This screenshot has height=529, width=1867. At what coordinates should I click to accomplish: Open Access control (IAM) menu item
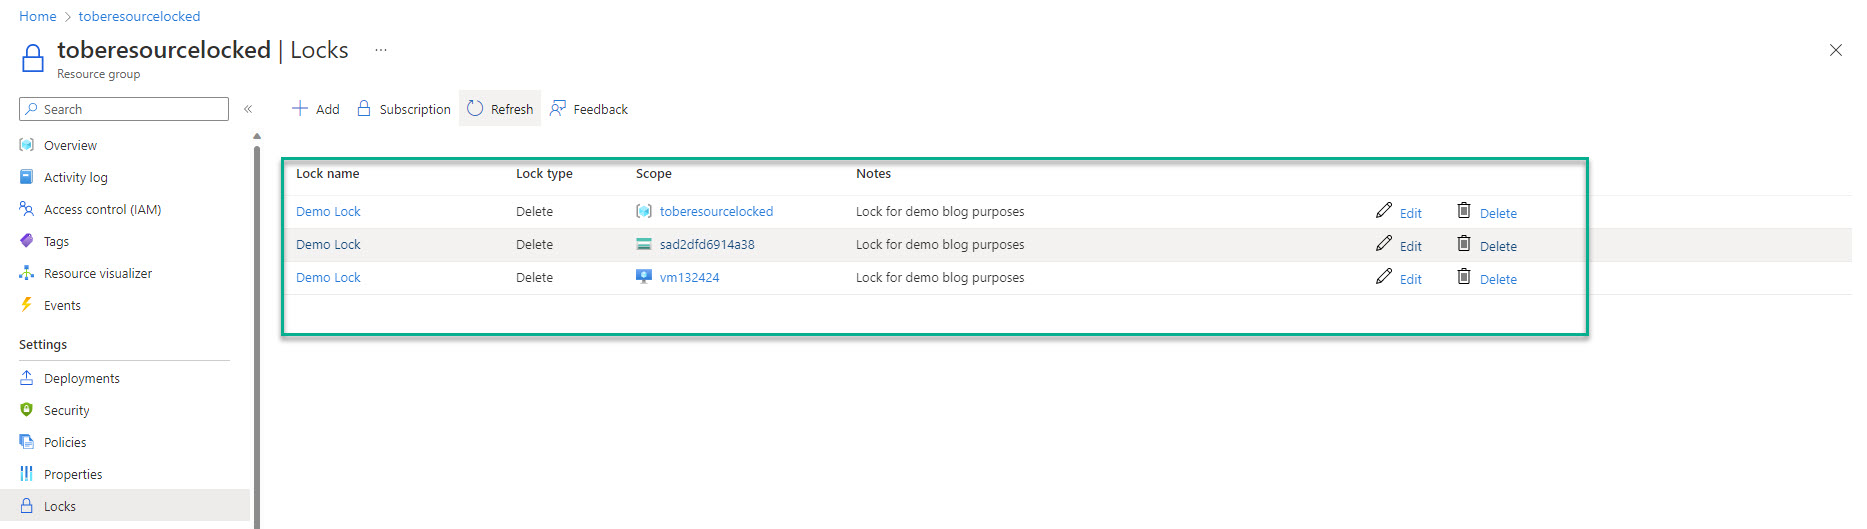102,209
